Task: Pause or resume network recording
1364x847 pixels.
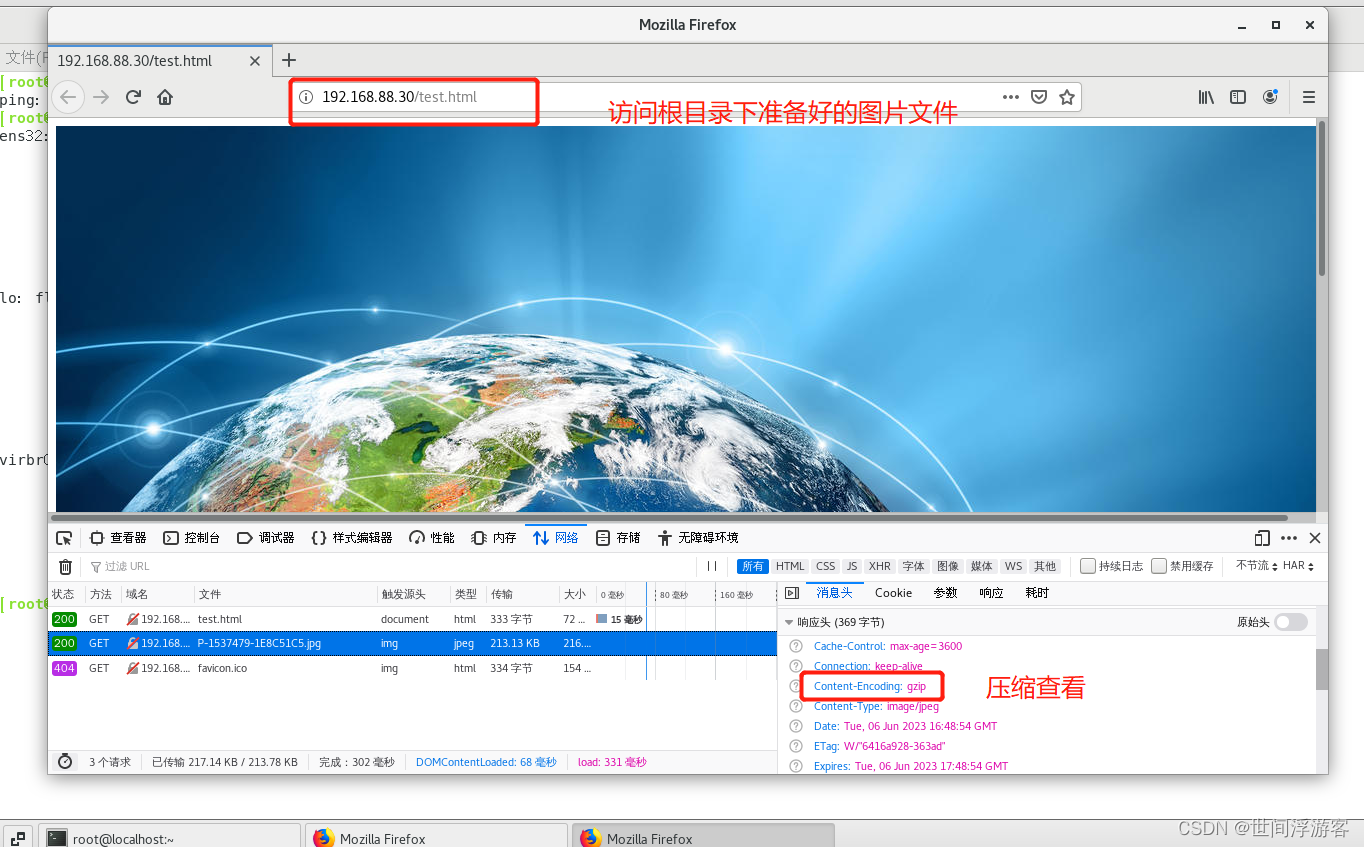Action: click(712, 566)
